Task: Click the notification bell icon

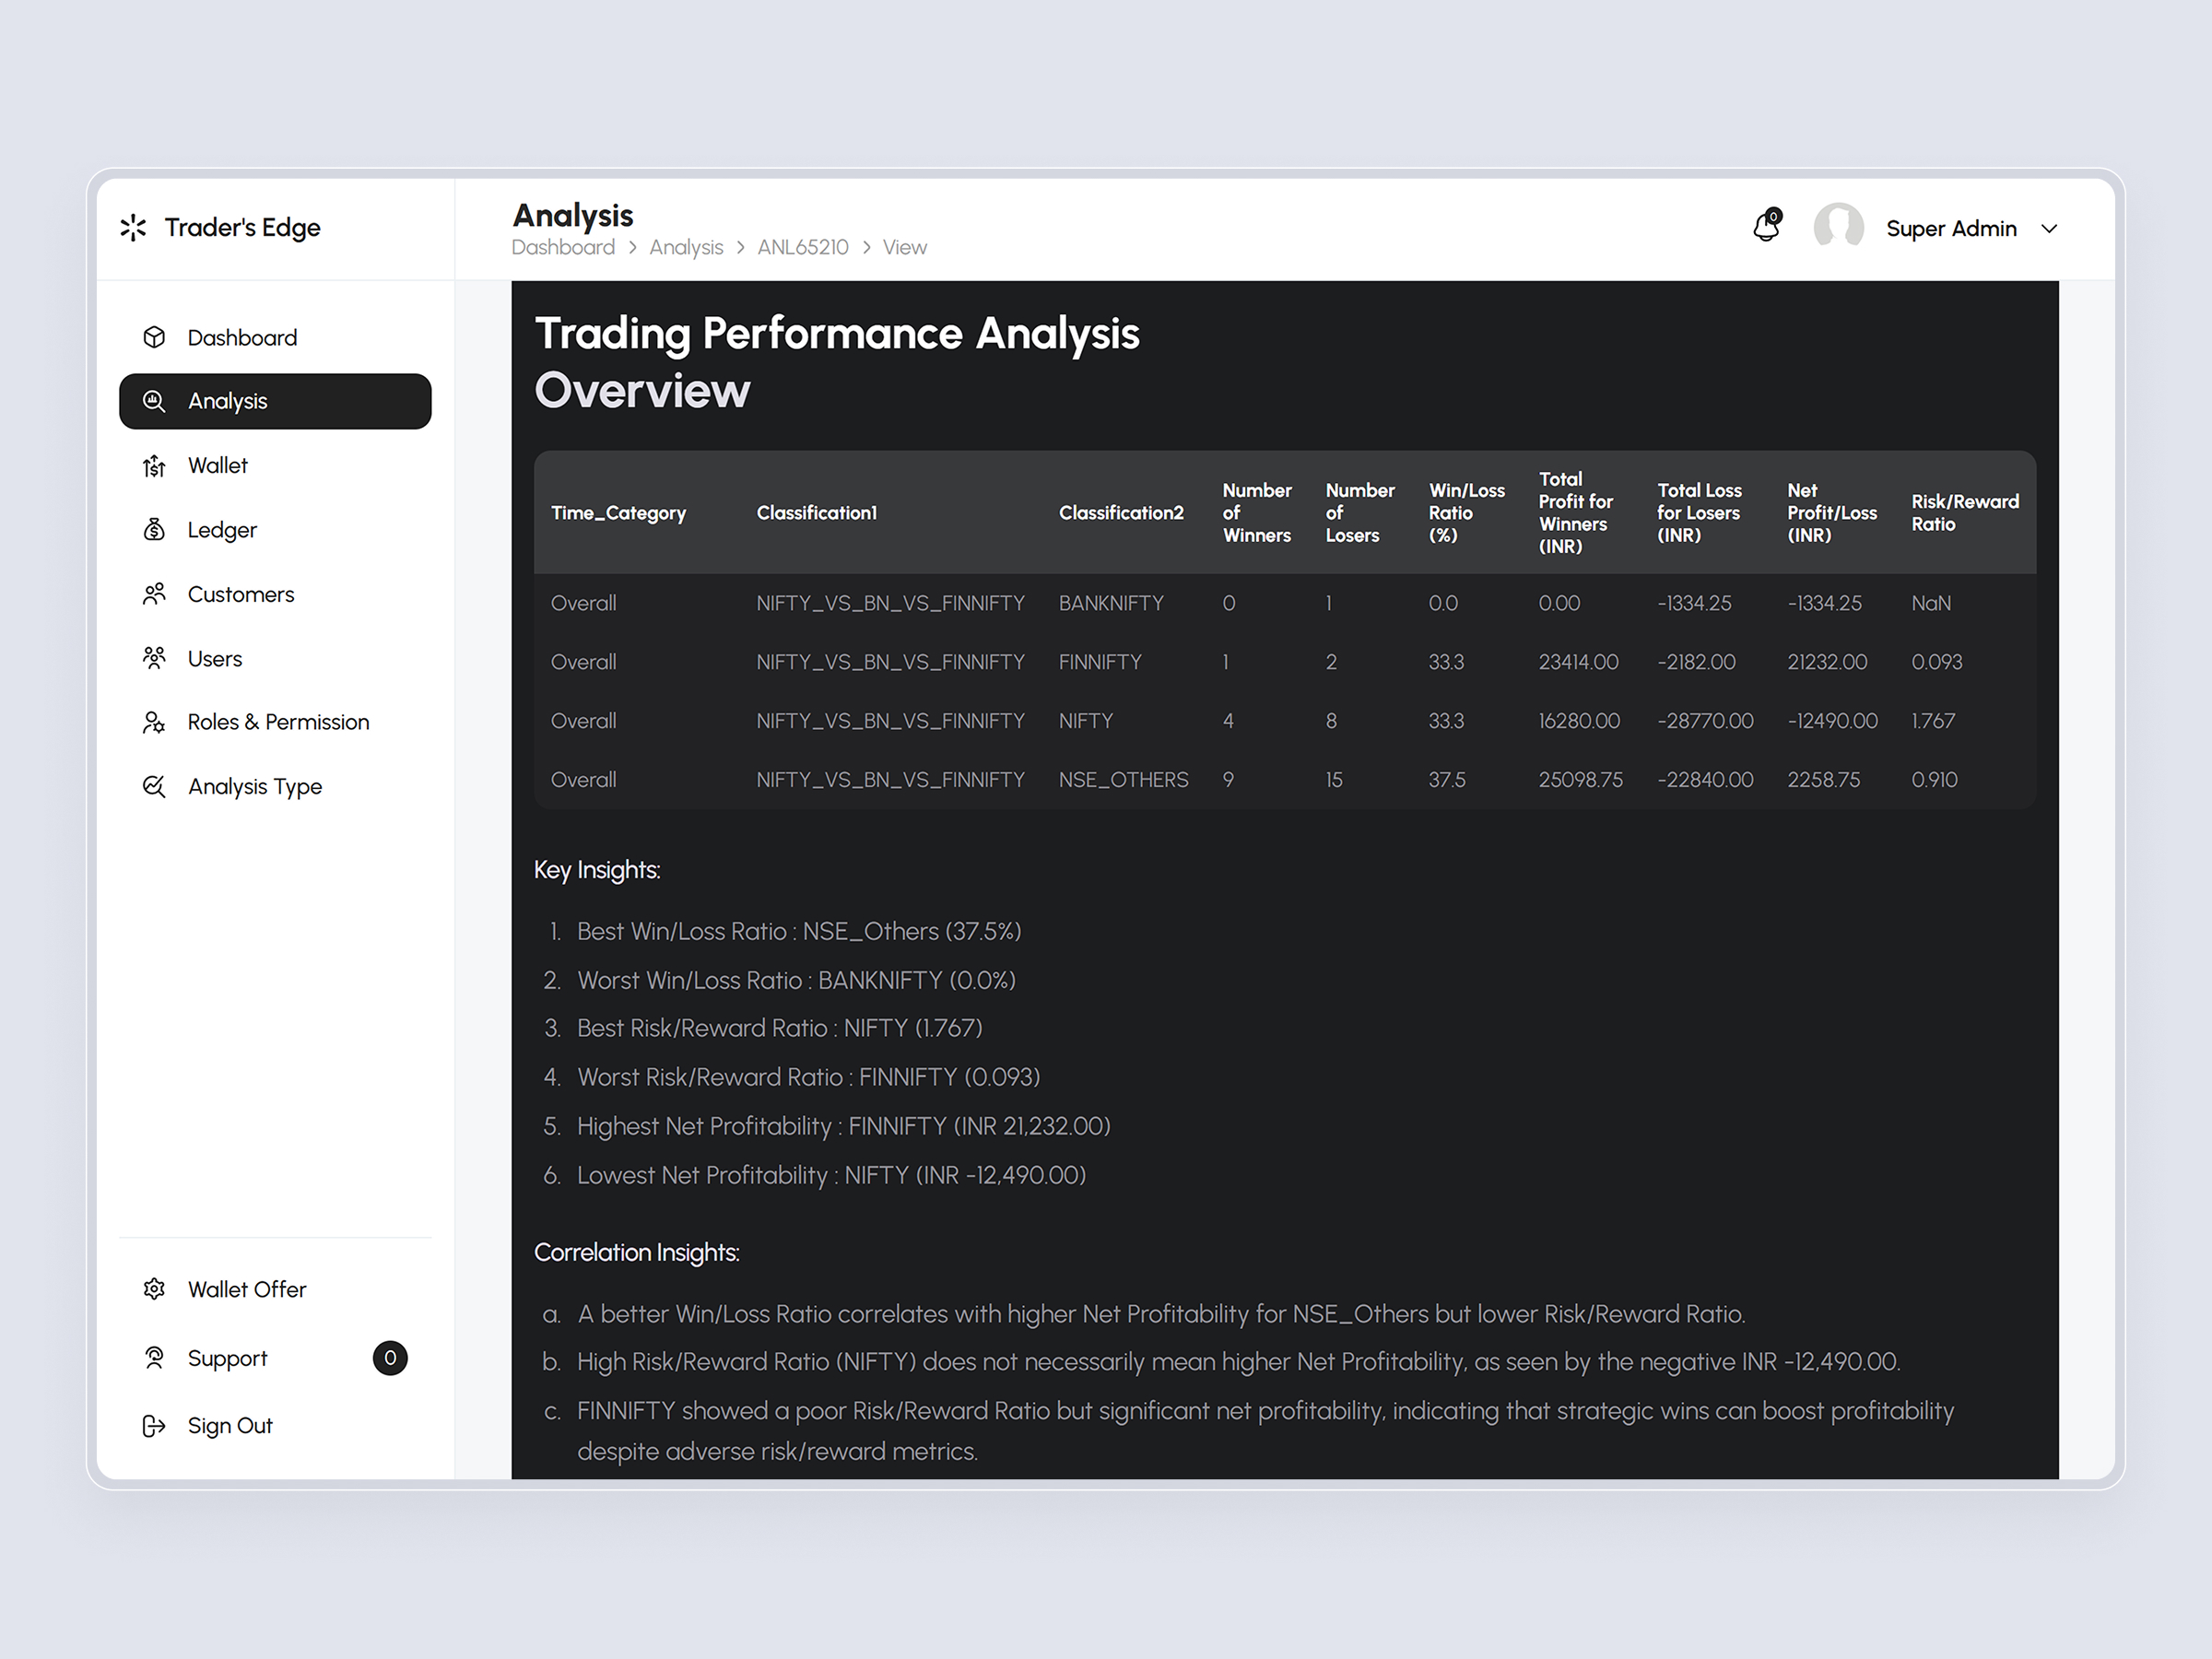Action: click(x=1766, y=227)
